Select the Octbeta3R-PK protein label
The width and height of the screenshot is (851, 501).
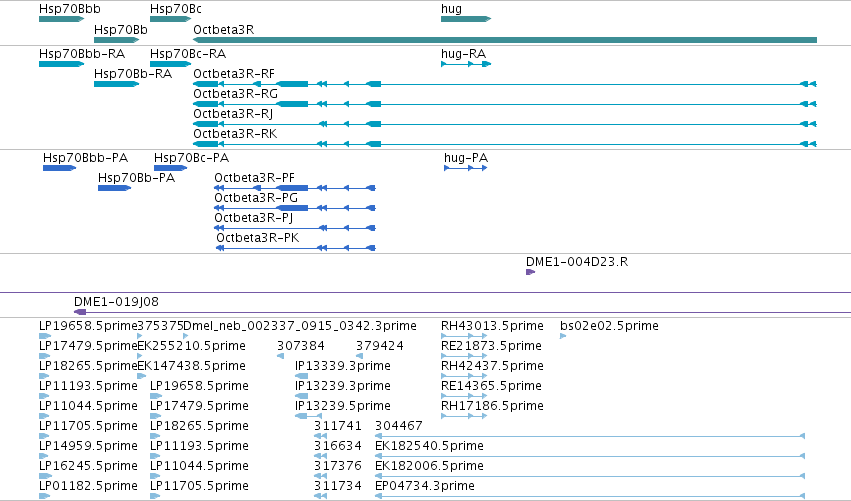(258, 238)
